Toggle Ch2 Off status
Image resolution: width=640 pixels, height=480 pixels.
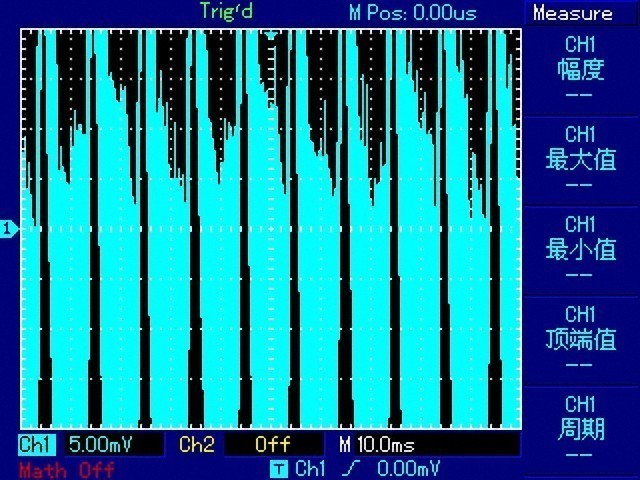273,444
